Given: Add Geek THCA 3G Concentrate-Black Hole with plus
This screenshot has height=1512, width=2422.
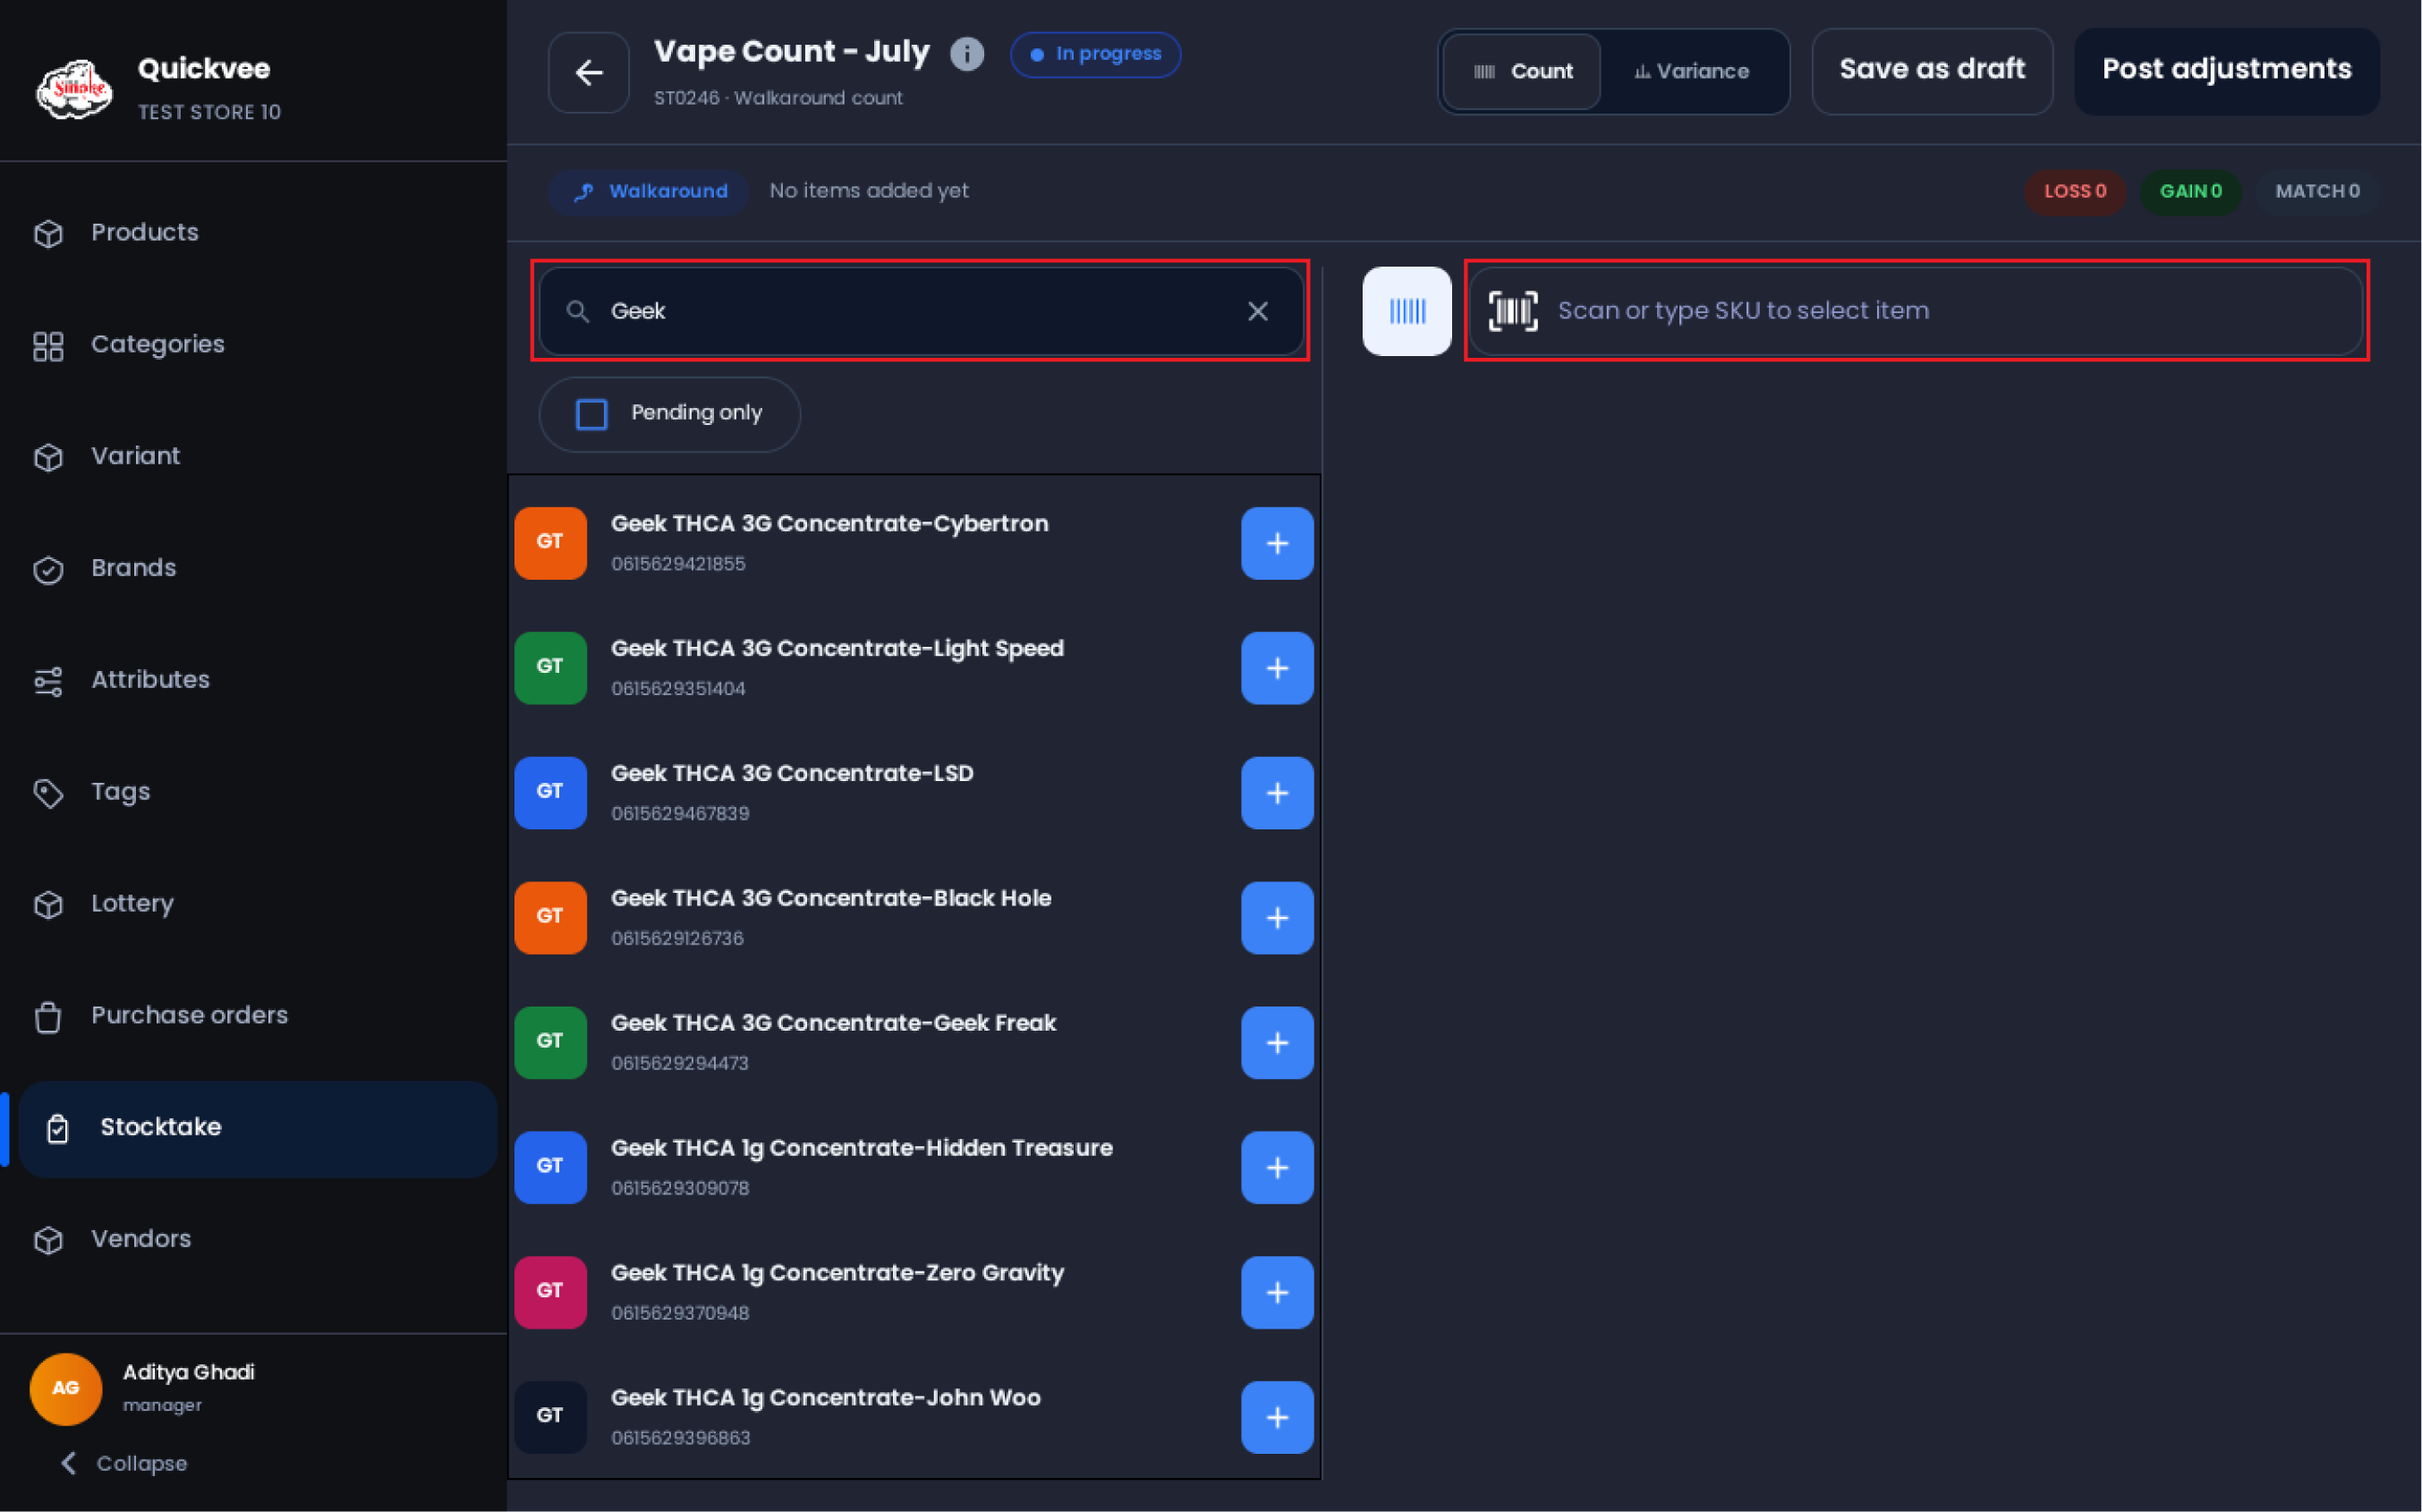Looking at the screenshot, I should (1277, 918).
